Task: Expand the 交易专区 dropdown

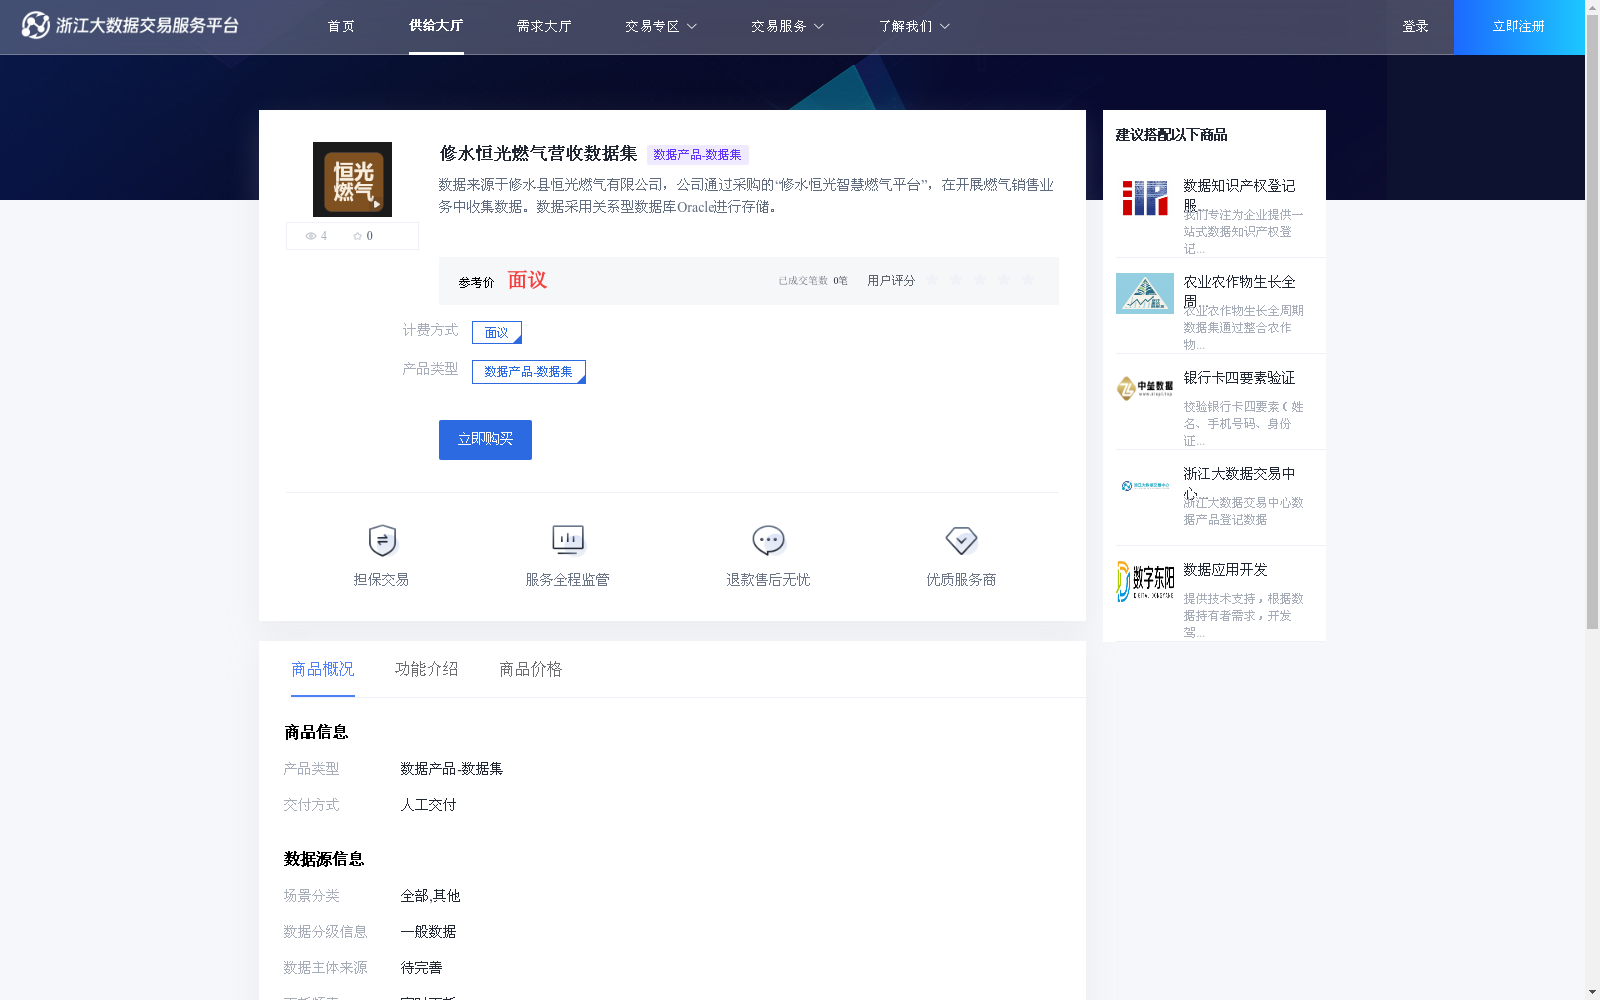Action: (661, 26)
